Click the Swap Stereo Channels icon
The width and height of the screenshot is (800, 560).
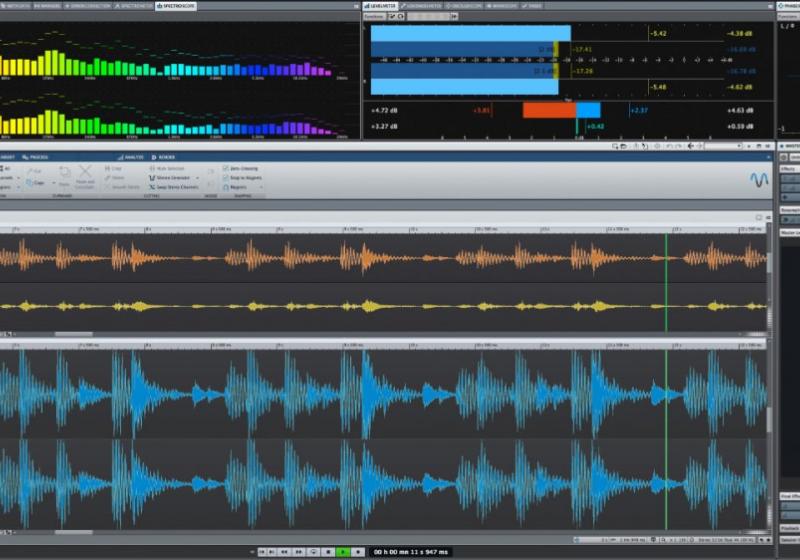click(x=152, y=187)
